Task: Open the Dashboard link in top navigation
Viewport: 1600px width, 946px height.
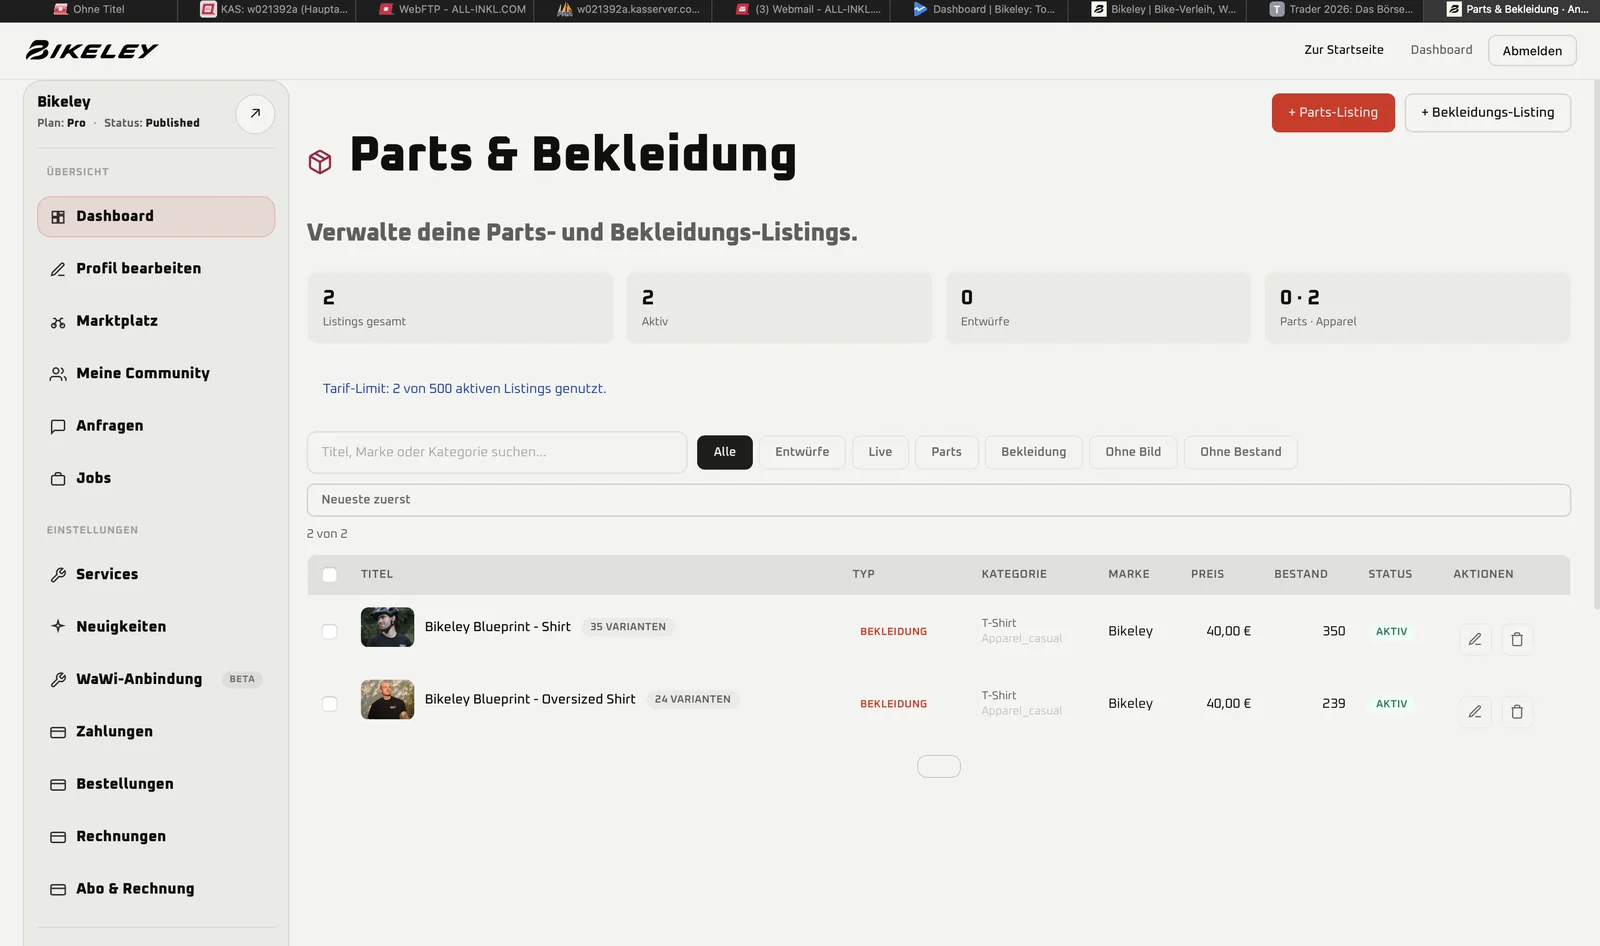Action: [x=1441, y=50]
